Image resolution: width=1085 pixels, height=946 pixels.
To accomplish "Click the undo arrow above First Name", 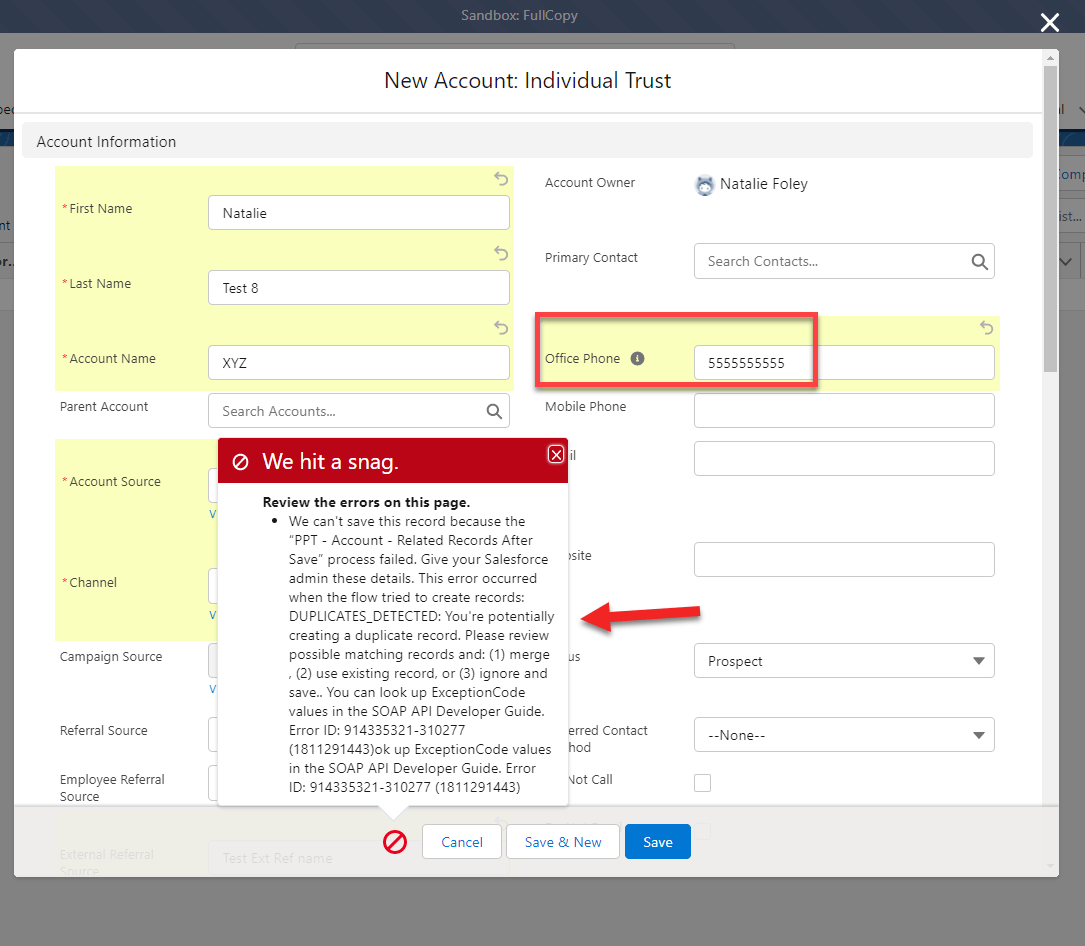I will coord(500,178).
